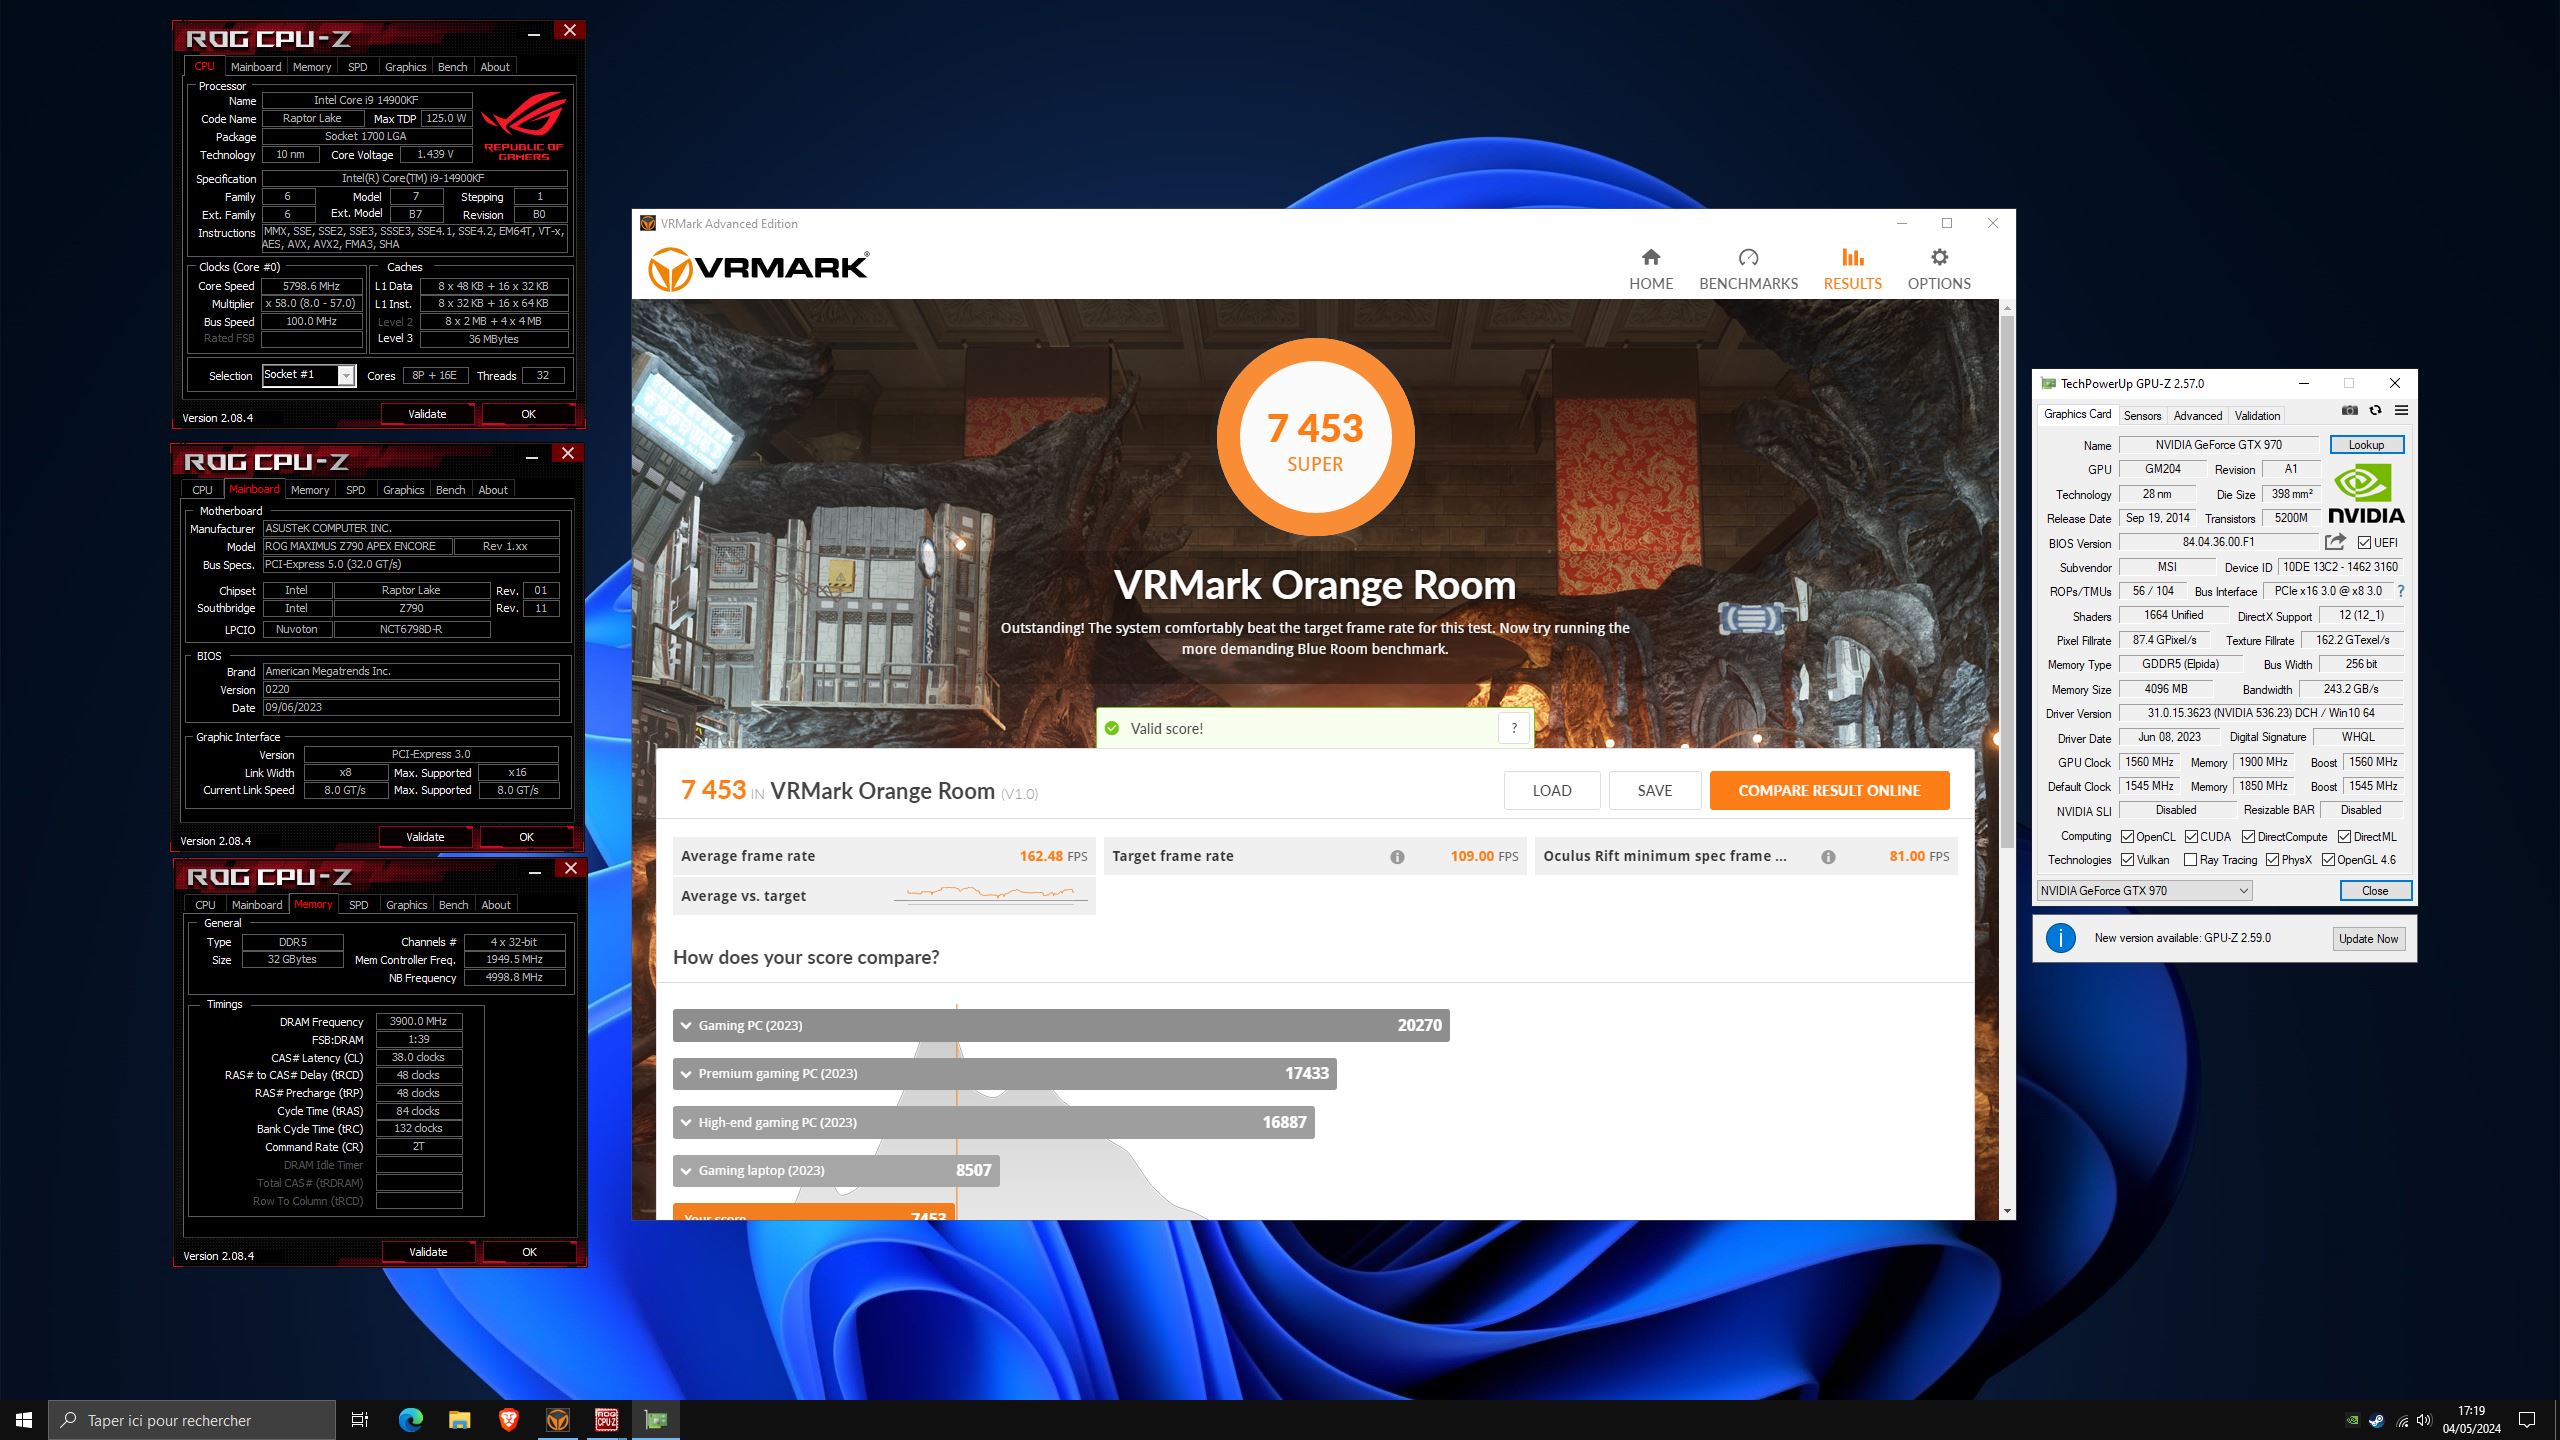Click OK in Memory CPU-Z window
Viewport: 2560px width, 1440px height.
pos(529,1252)
